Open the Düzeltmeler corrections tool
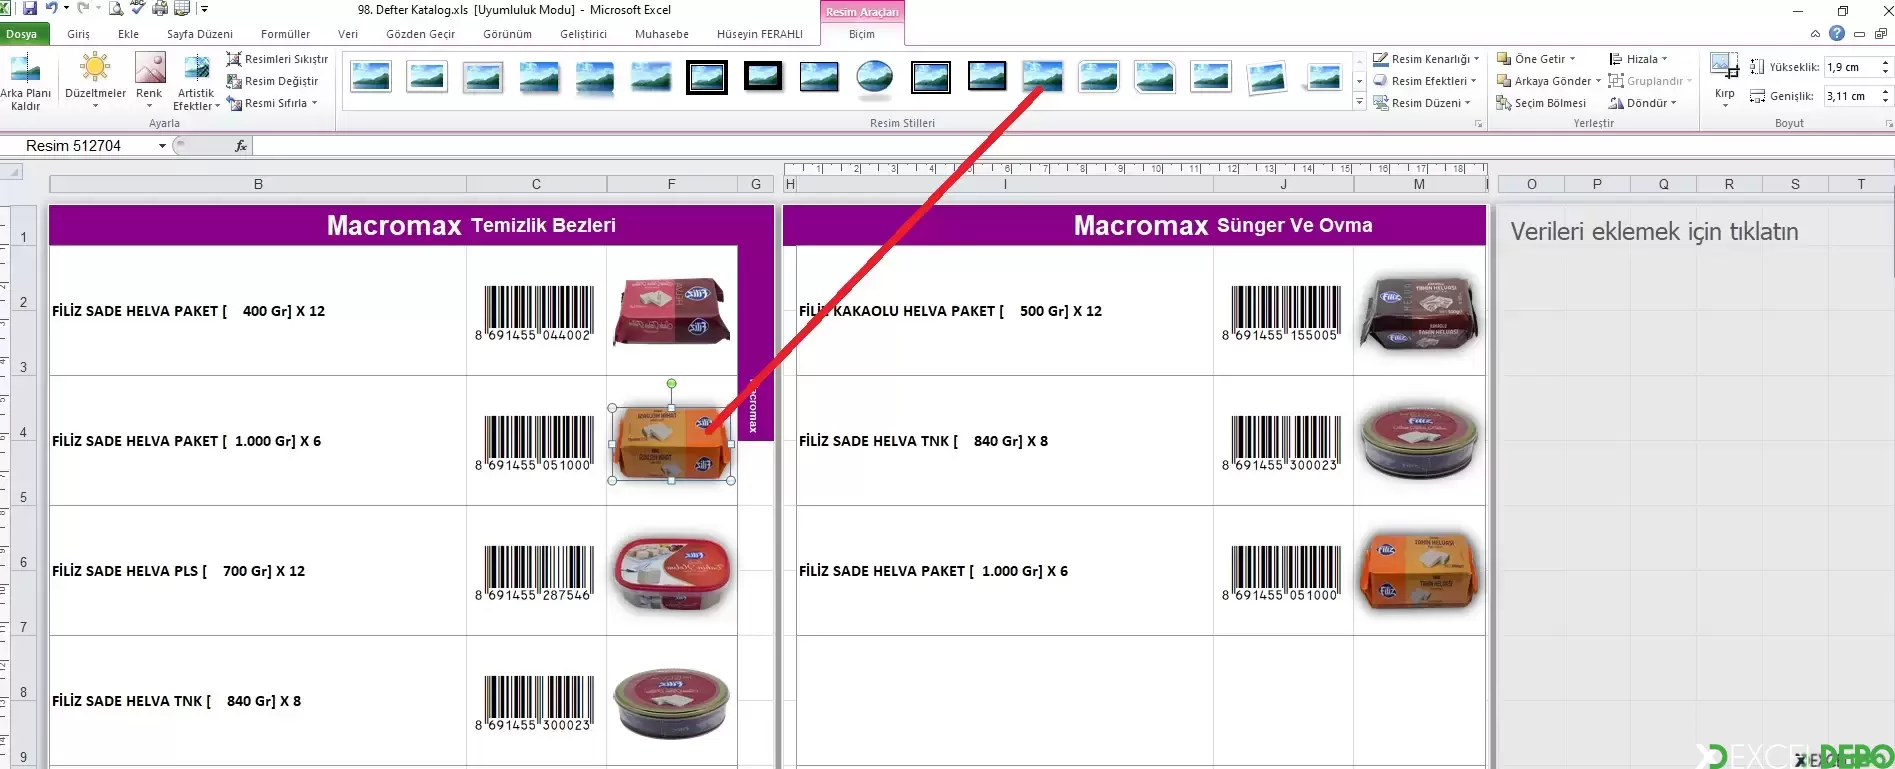The image size is (1895, 769). (x=95, y=82)
